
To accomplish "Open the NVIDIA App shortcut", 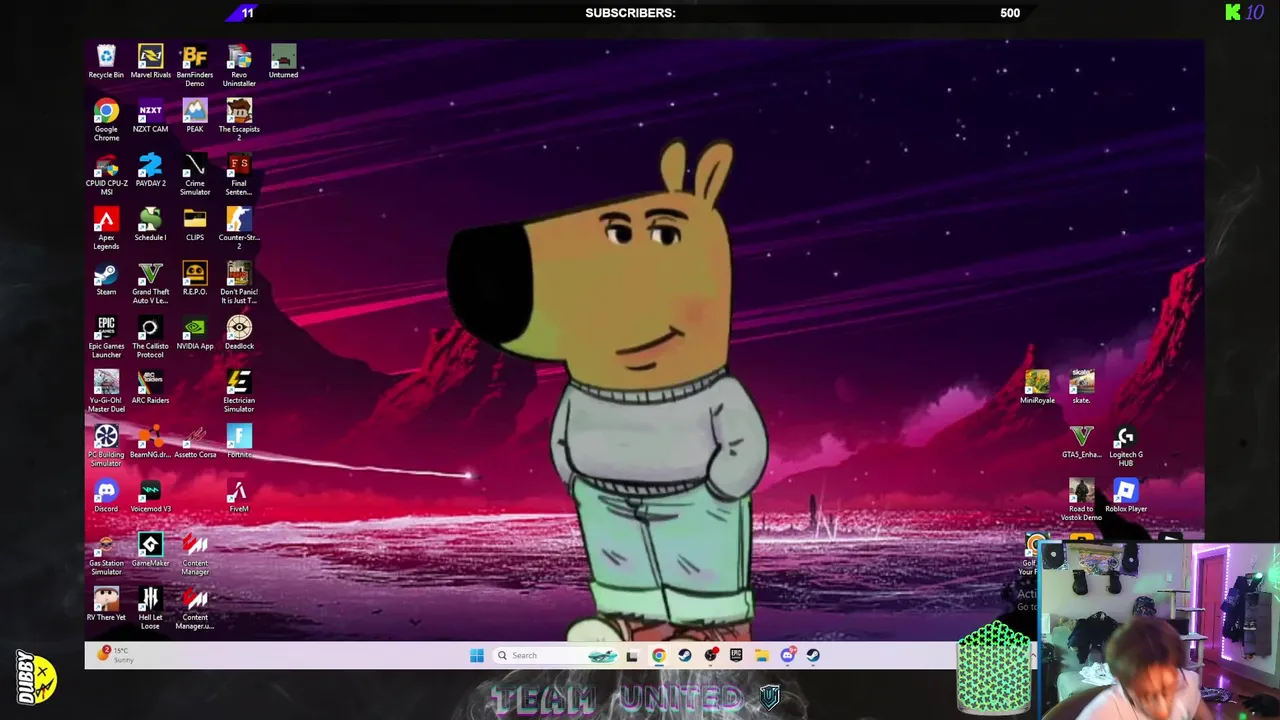I will tap(195, 332).
